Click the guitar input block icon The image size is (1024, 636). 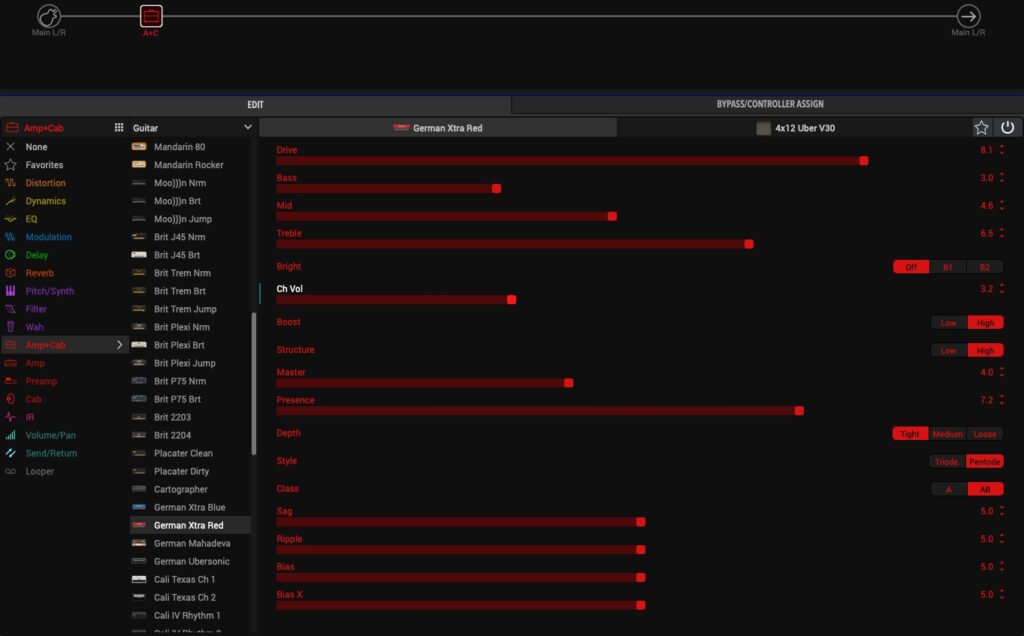pyautogui.click(x=49, y=16)
